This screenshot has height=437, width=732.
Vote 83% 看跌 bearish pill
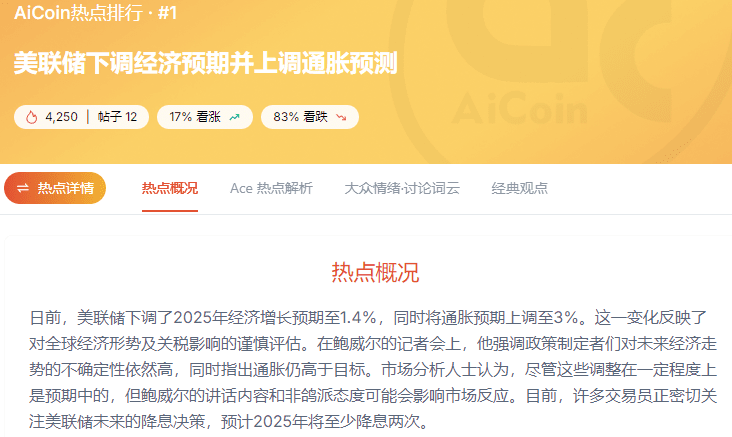click(310, 117)
